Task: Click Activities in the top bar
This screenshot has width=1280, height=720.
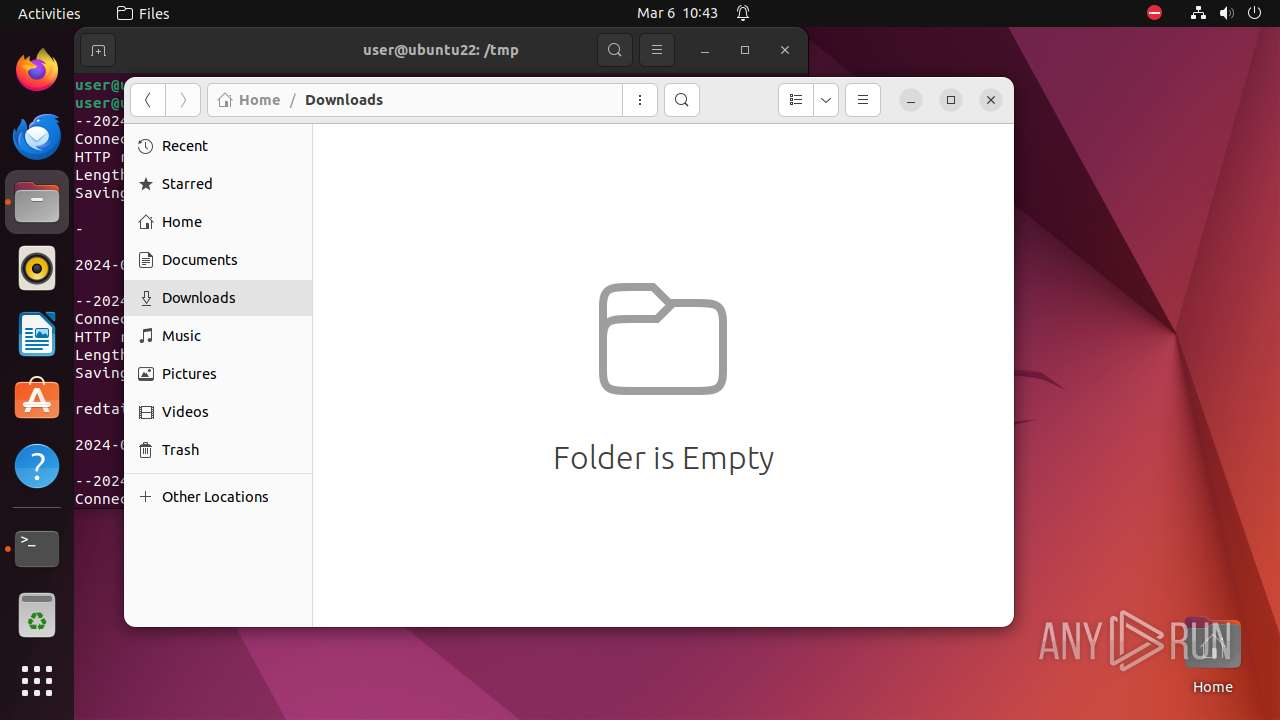Action: [x=49, y=13]
